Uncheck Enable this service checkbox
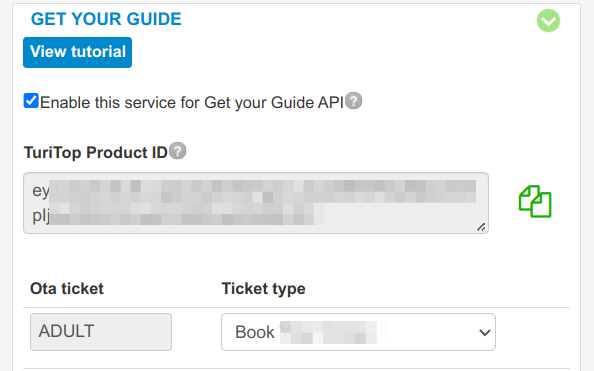The height and width of the screenshot is (371, 594). pyautogui.click(x=31, y=101)
